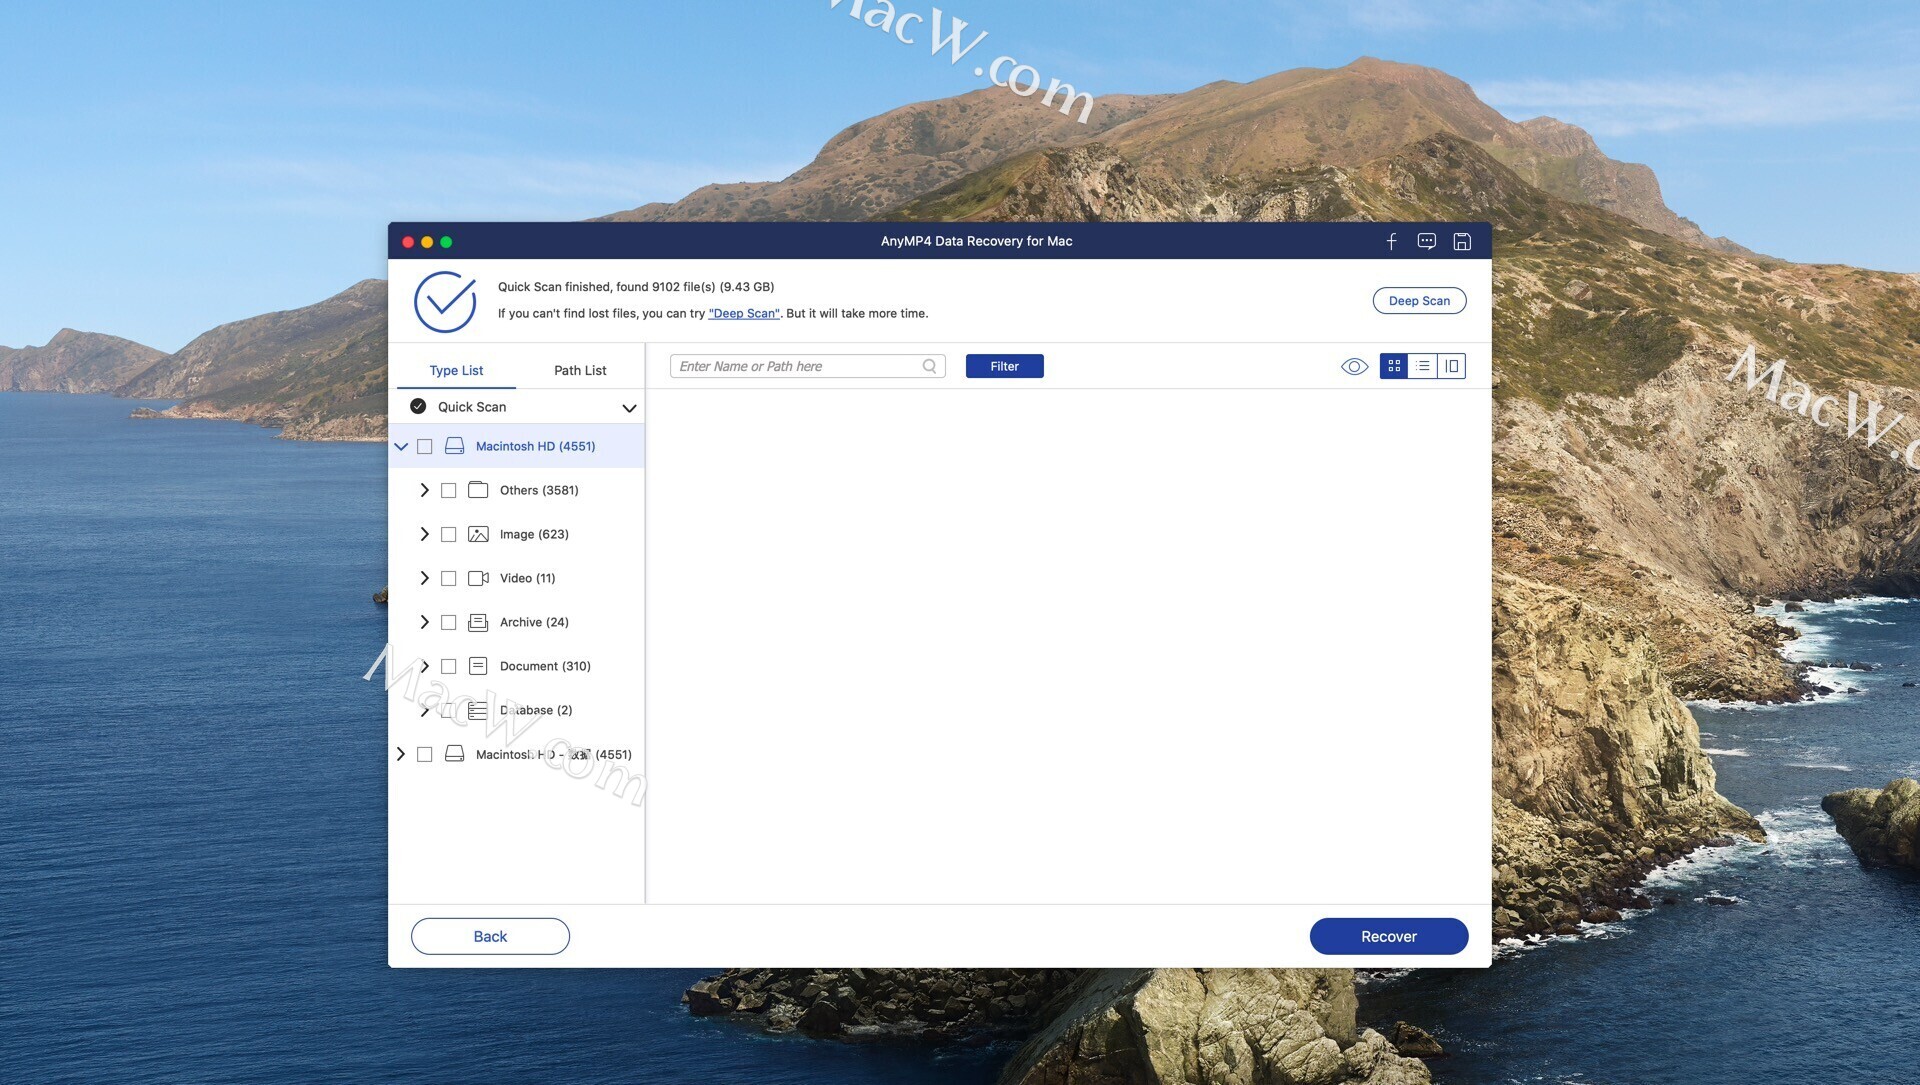Image resolution: width=1920 pixels, height=1085 pixels.
Task: Expand the Database (2) category
Action: 424,710
